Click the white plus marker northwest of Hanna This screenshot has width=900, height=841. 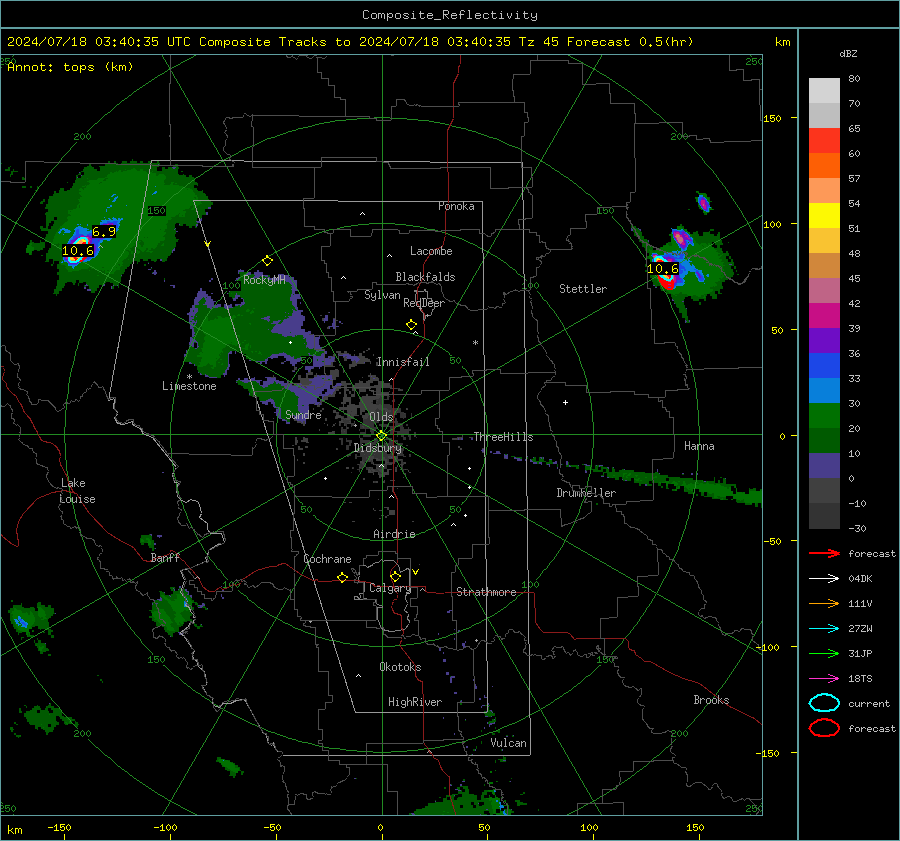pos(565,402)
